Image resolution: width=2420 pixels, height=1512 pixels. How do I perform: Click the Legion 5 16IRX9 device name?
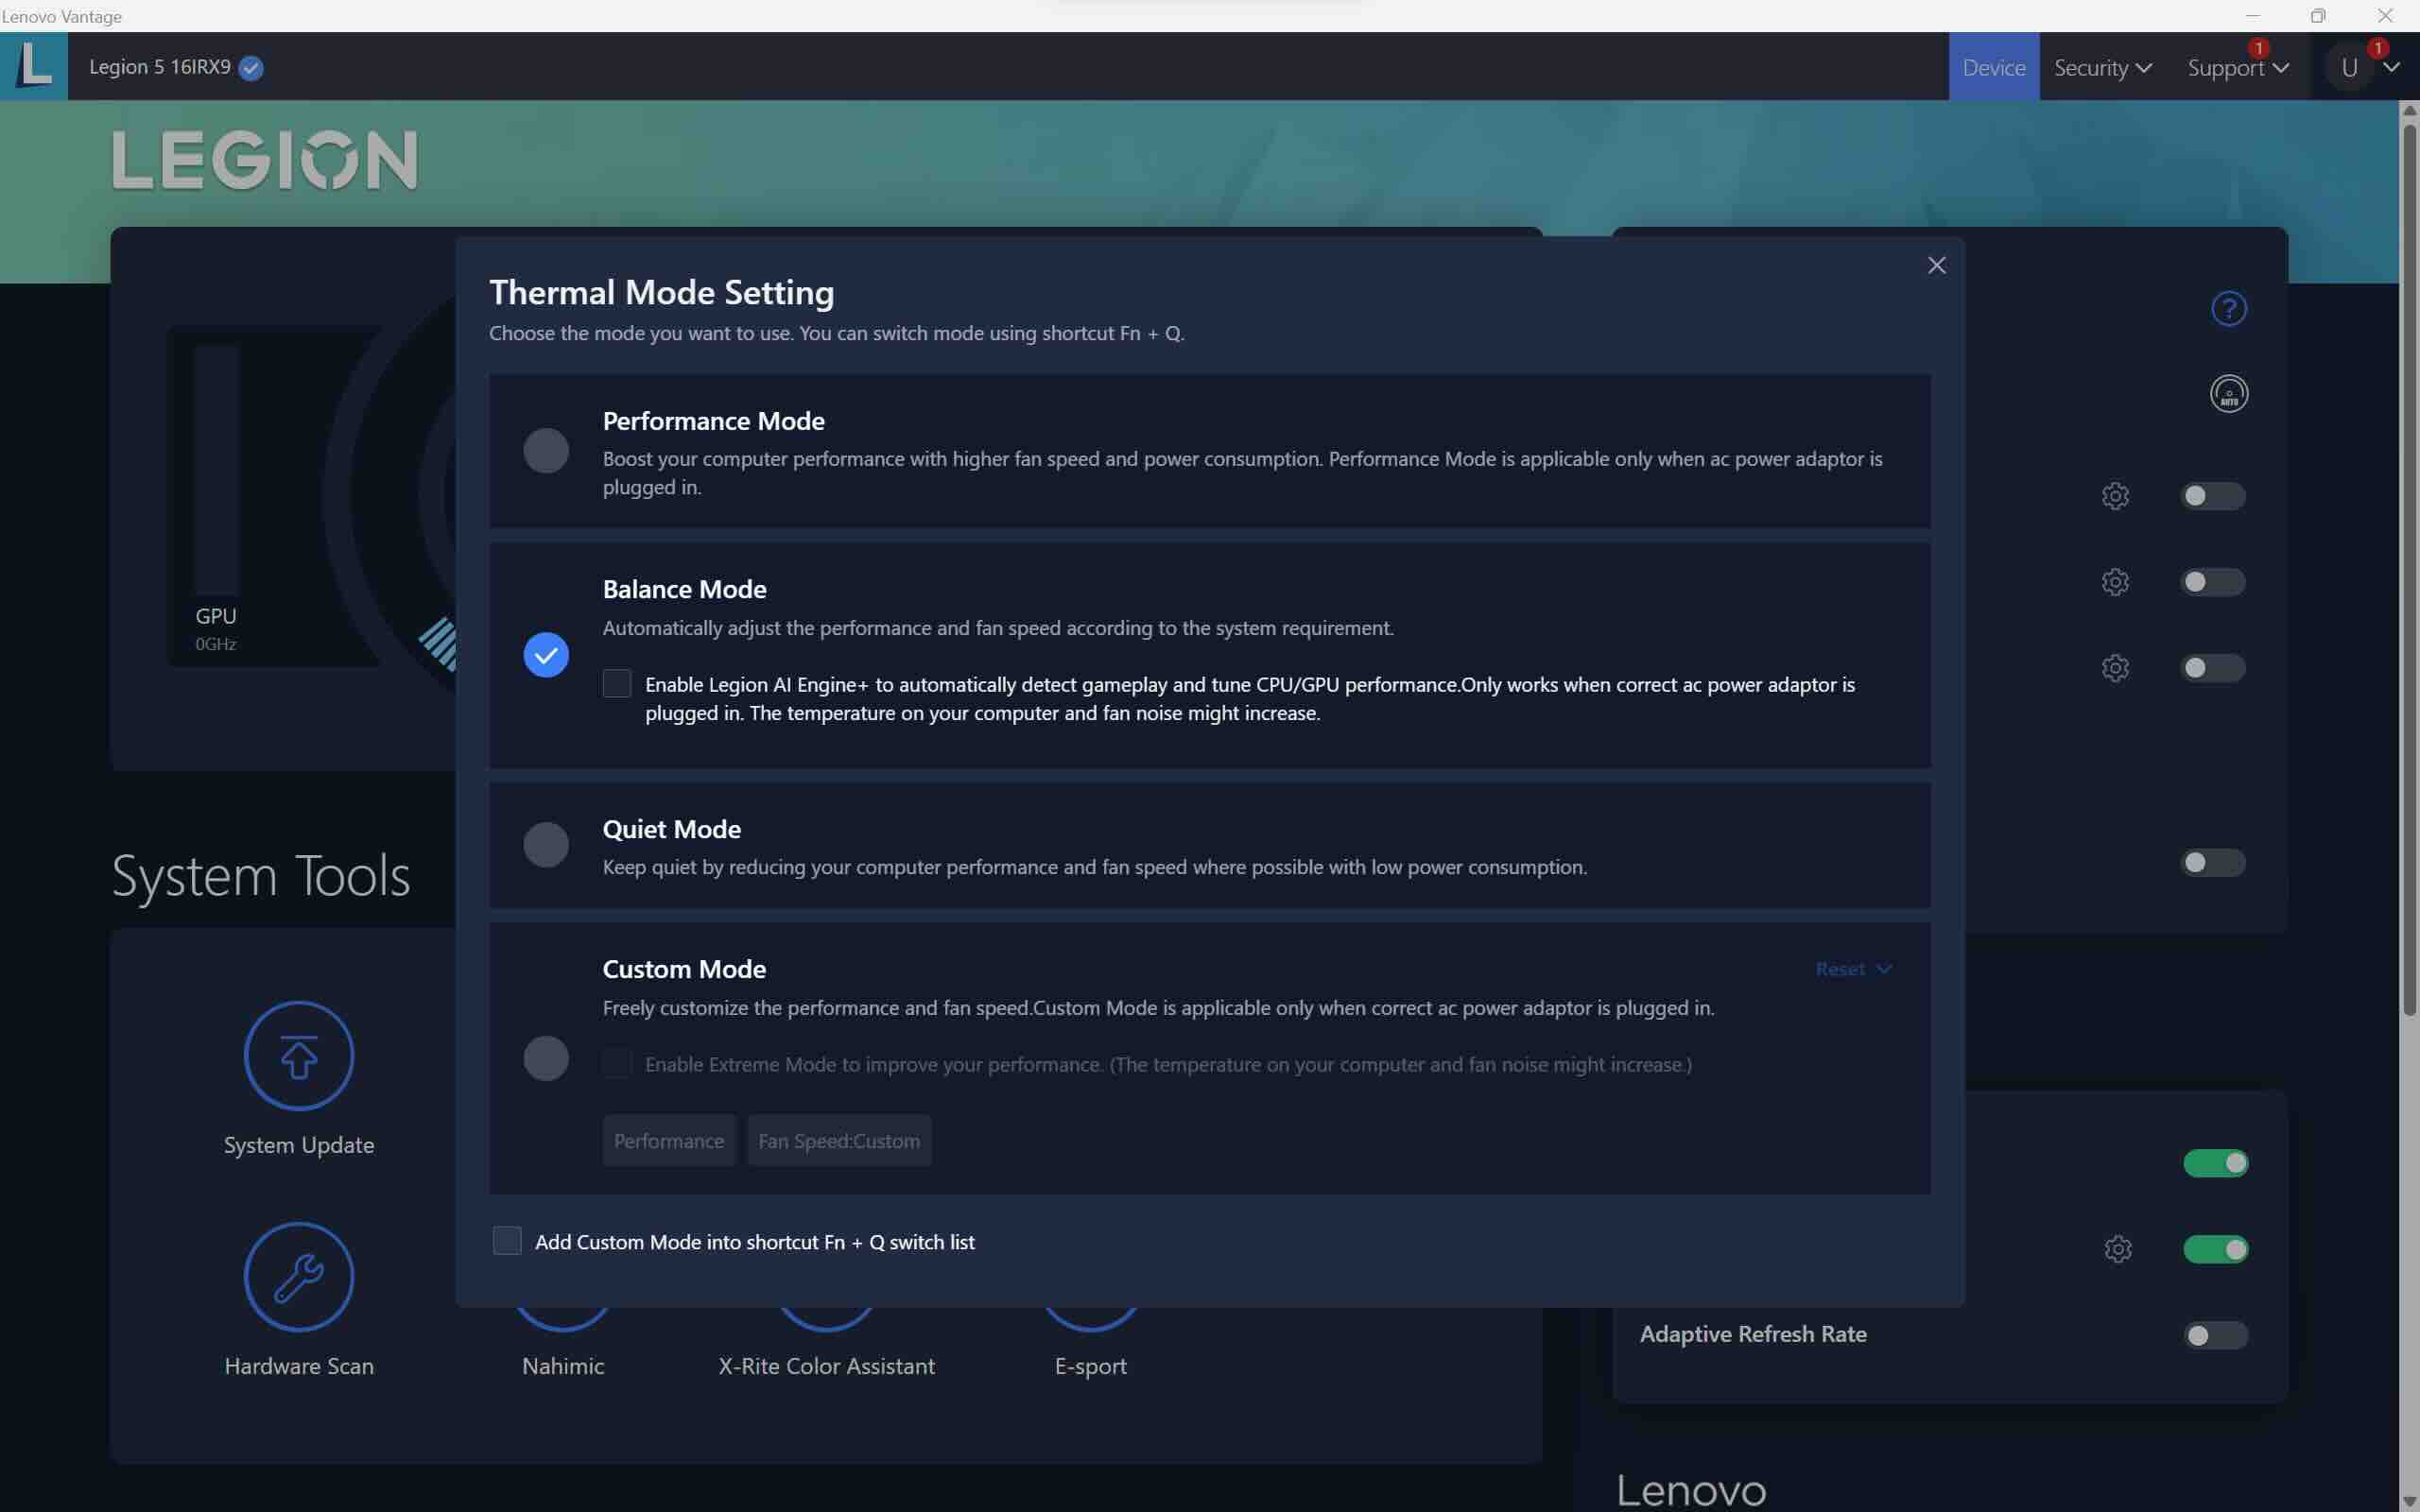pos(160,67)
